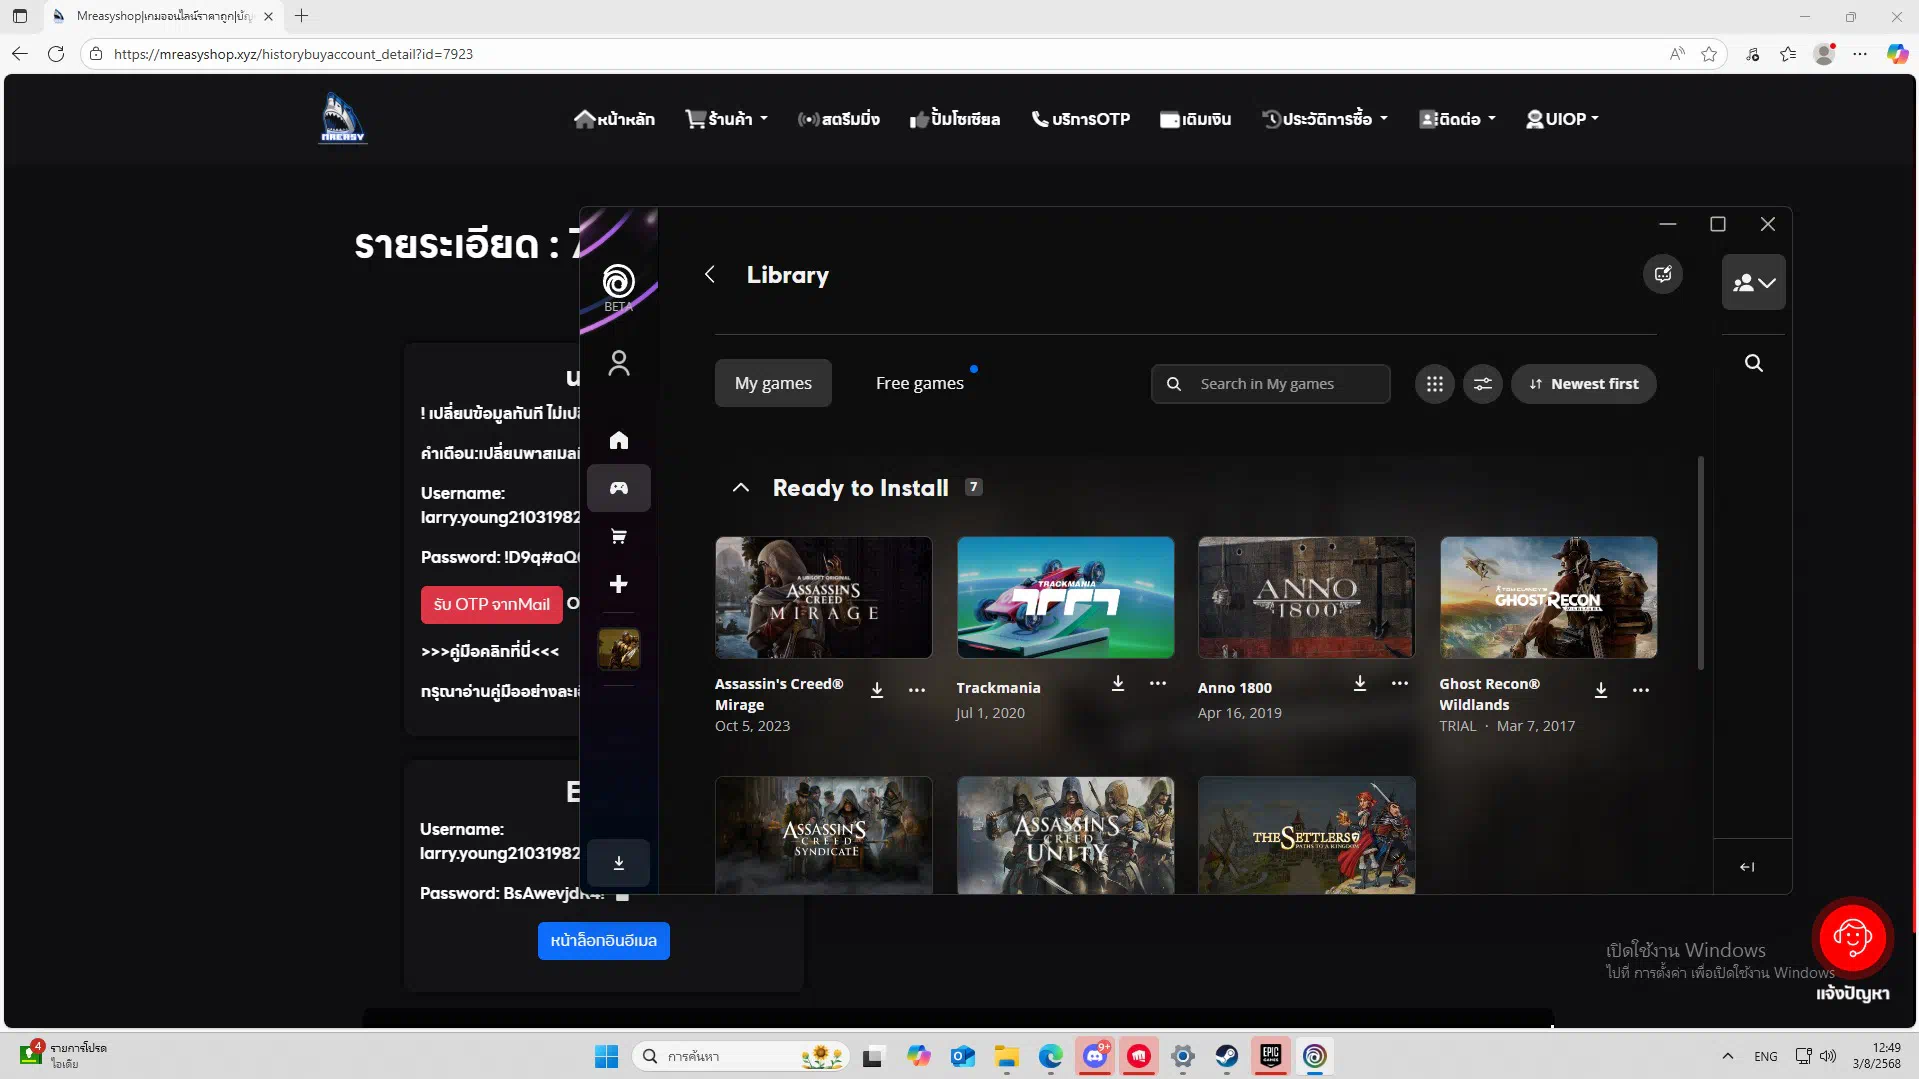Open downloads icon at sidebar bottom

[619, 863]
